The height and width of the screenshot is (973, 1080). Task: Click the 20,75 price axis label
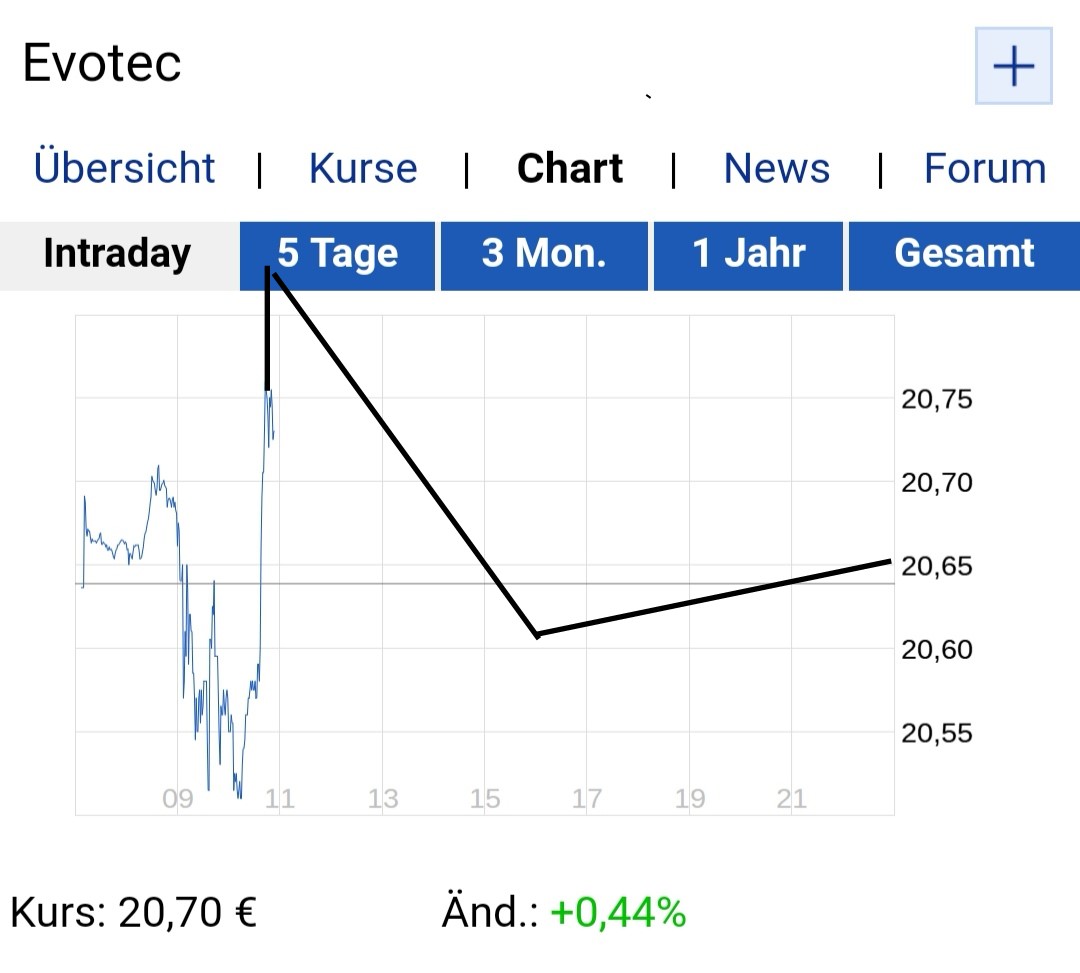pos(937,400)
